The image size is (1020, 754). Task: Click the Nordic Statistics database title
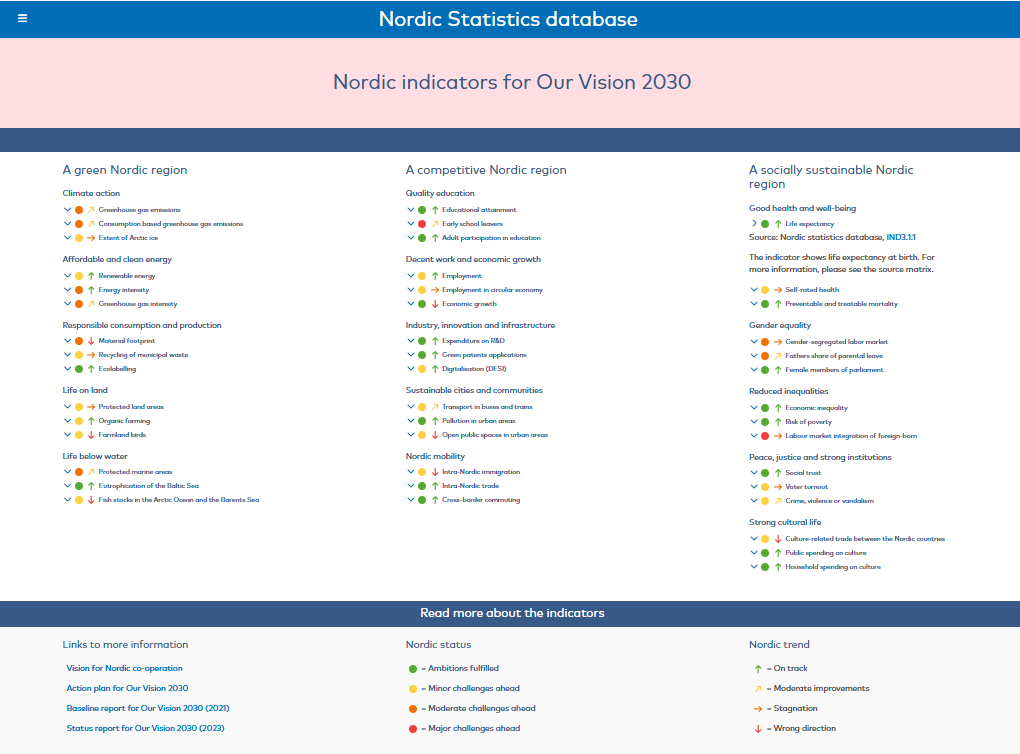click(x=508, y=19)
